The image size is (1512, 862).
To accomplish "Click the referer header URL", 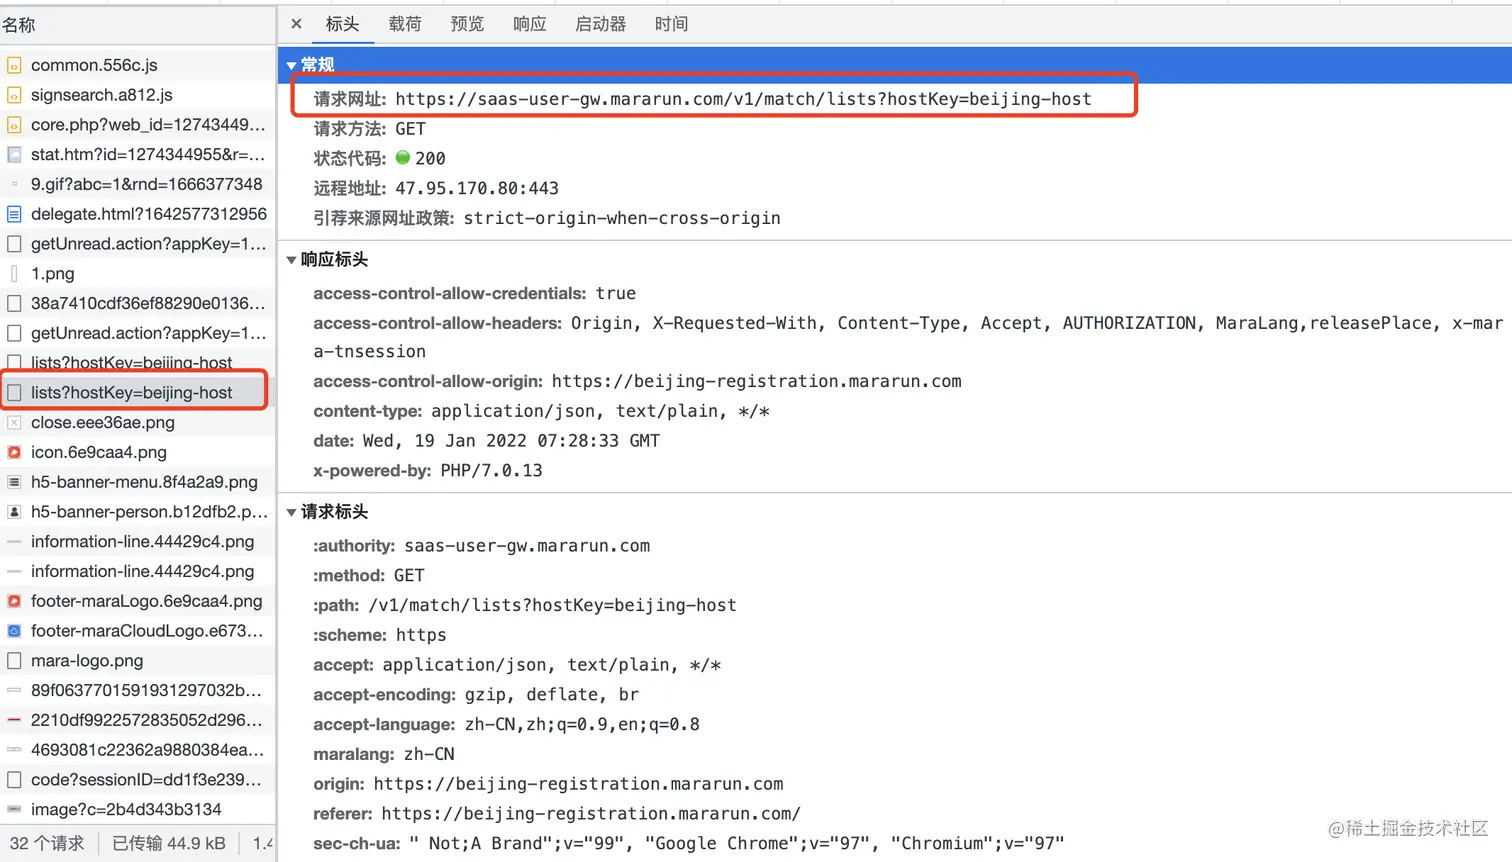I will (591, 814).
